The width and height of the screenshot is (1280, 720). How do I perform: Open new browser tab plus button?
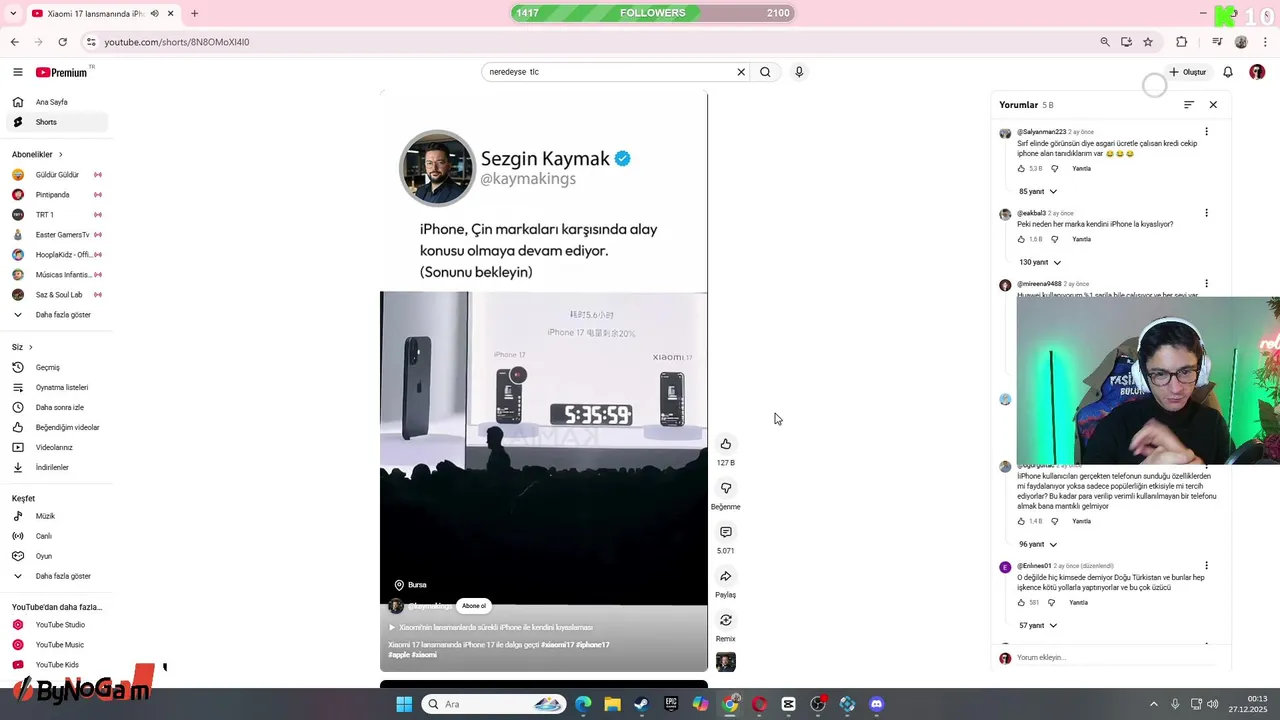pyautogui.click(x=194, y=14)
